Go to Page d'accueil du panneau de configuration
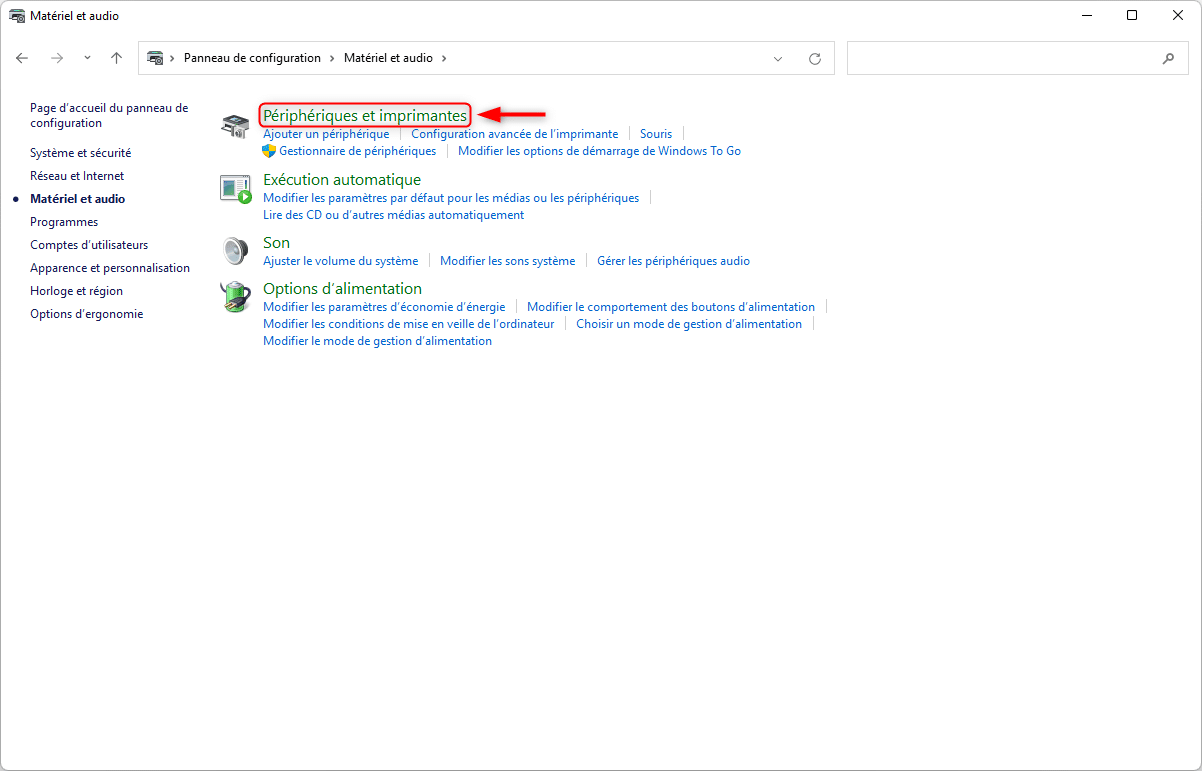The width and height of the screenshot is (1202, 771). [x=109, y=115]
